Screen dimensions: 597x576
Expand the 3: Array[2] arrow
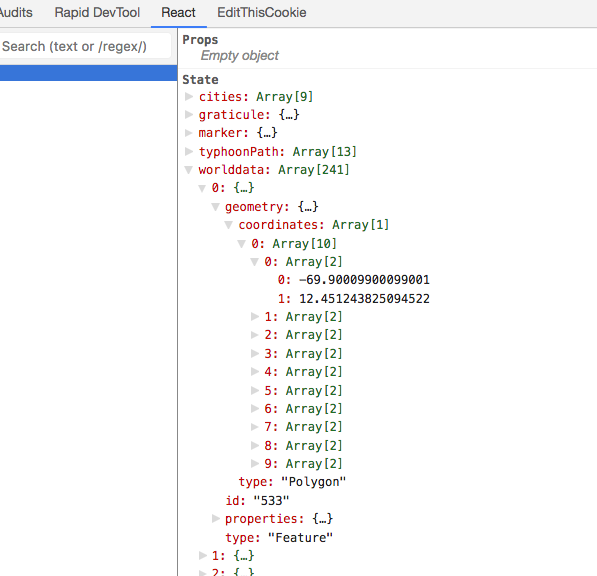click(x=255, y=353)
